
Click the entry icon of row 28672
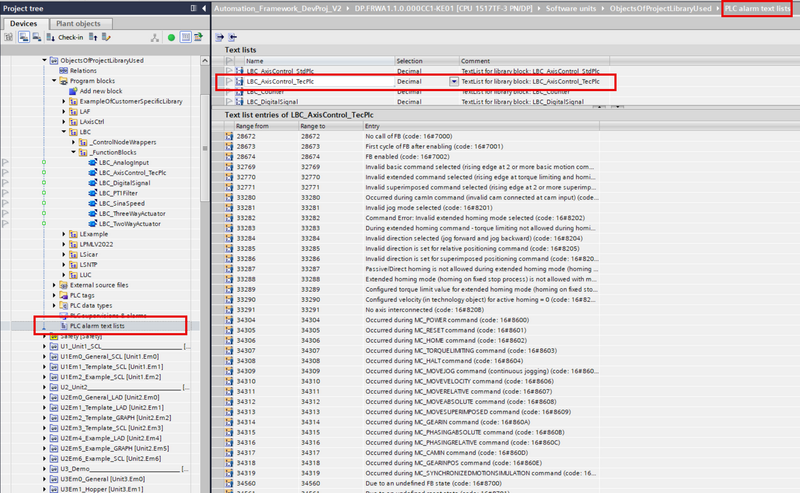[229, 136]
